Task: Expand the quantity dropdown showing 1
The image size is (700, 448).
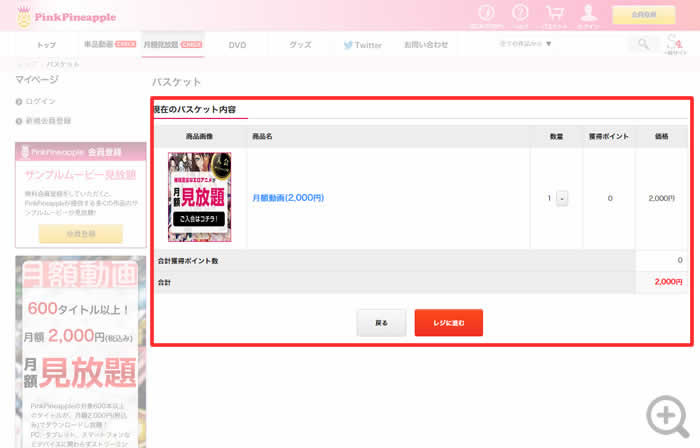Action: [562, 198]
